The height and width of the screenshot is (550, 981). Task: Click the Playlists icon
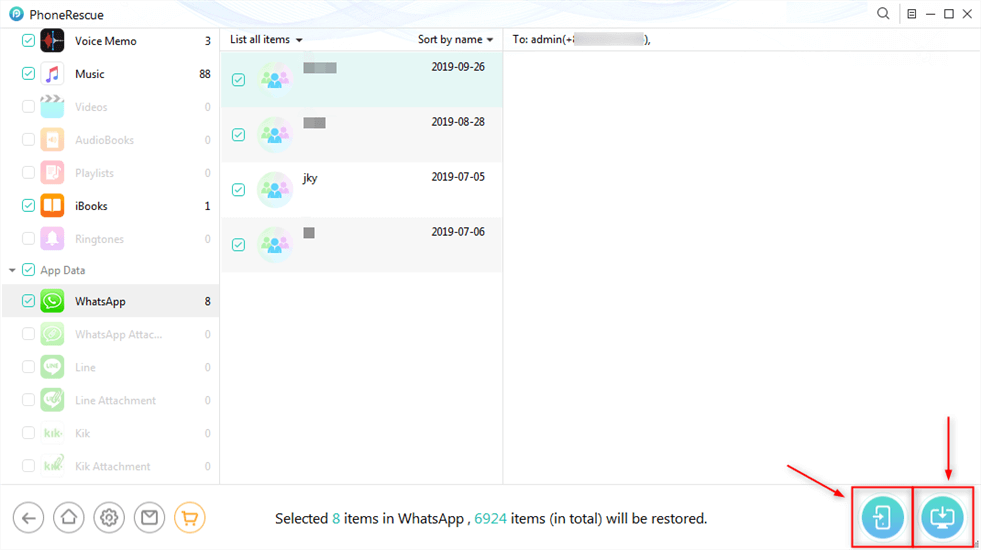(53, 173)
